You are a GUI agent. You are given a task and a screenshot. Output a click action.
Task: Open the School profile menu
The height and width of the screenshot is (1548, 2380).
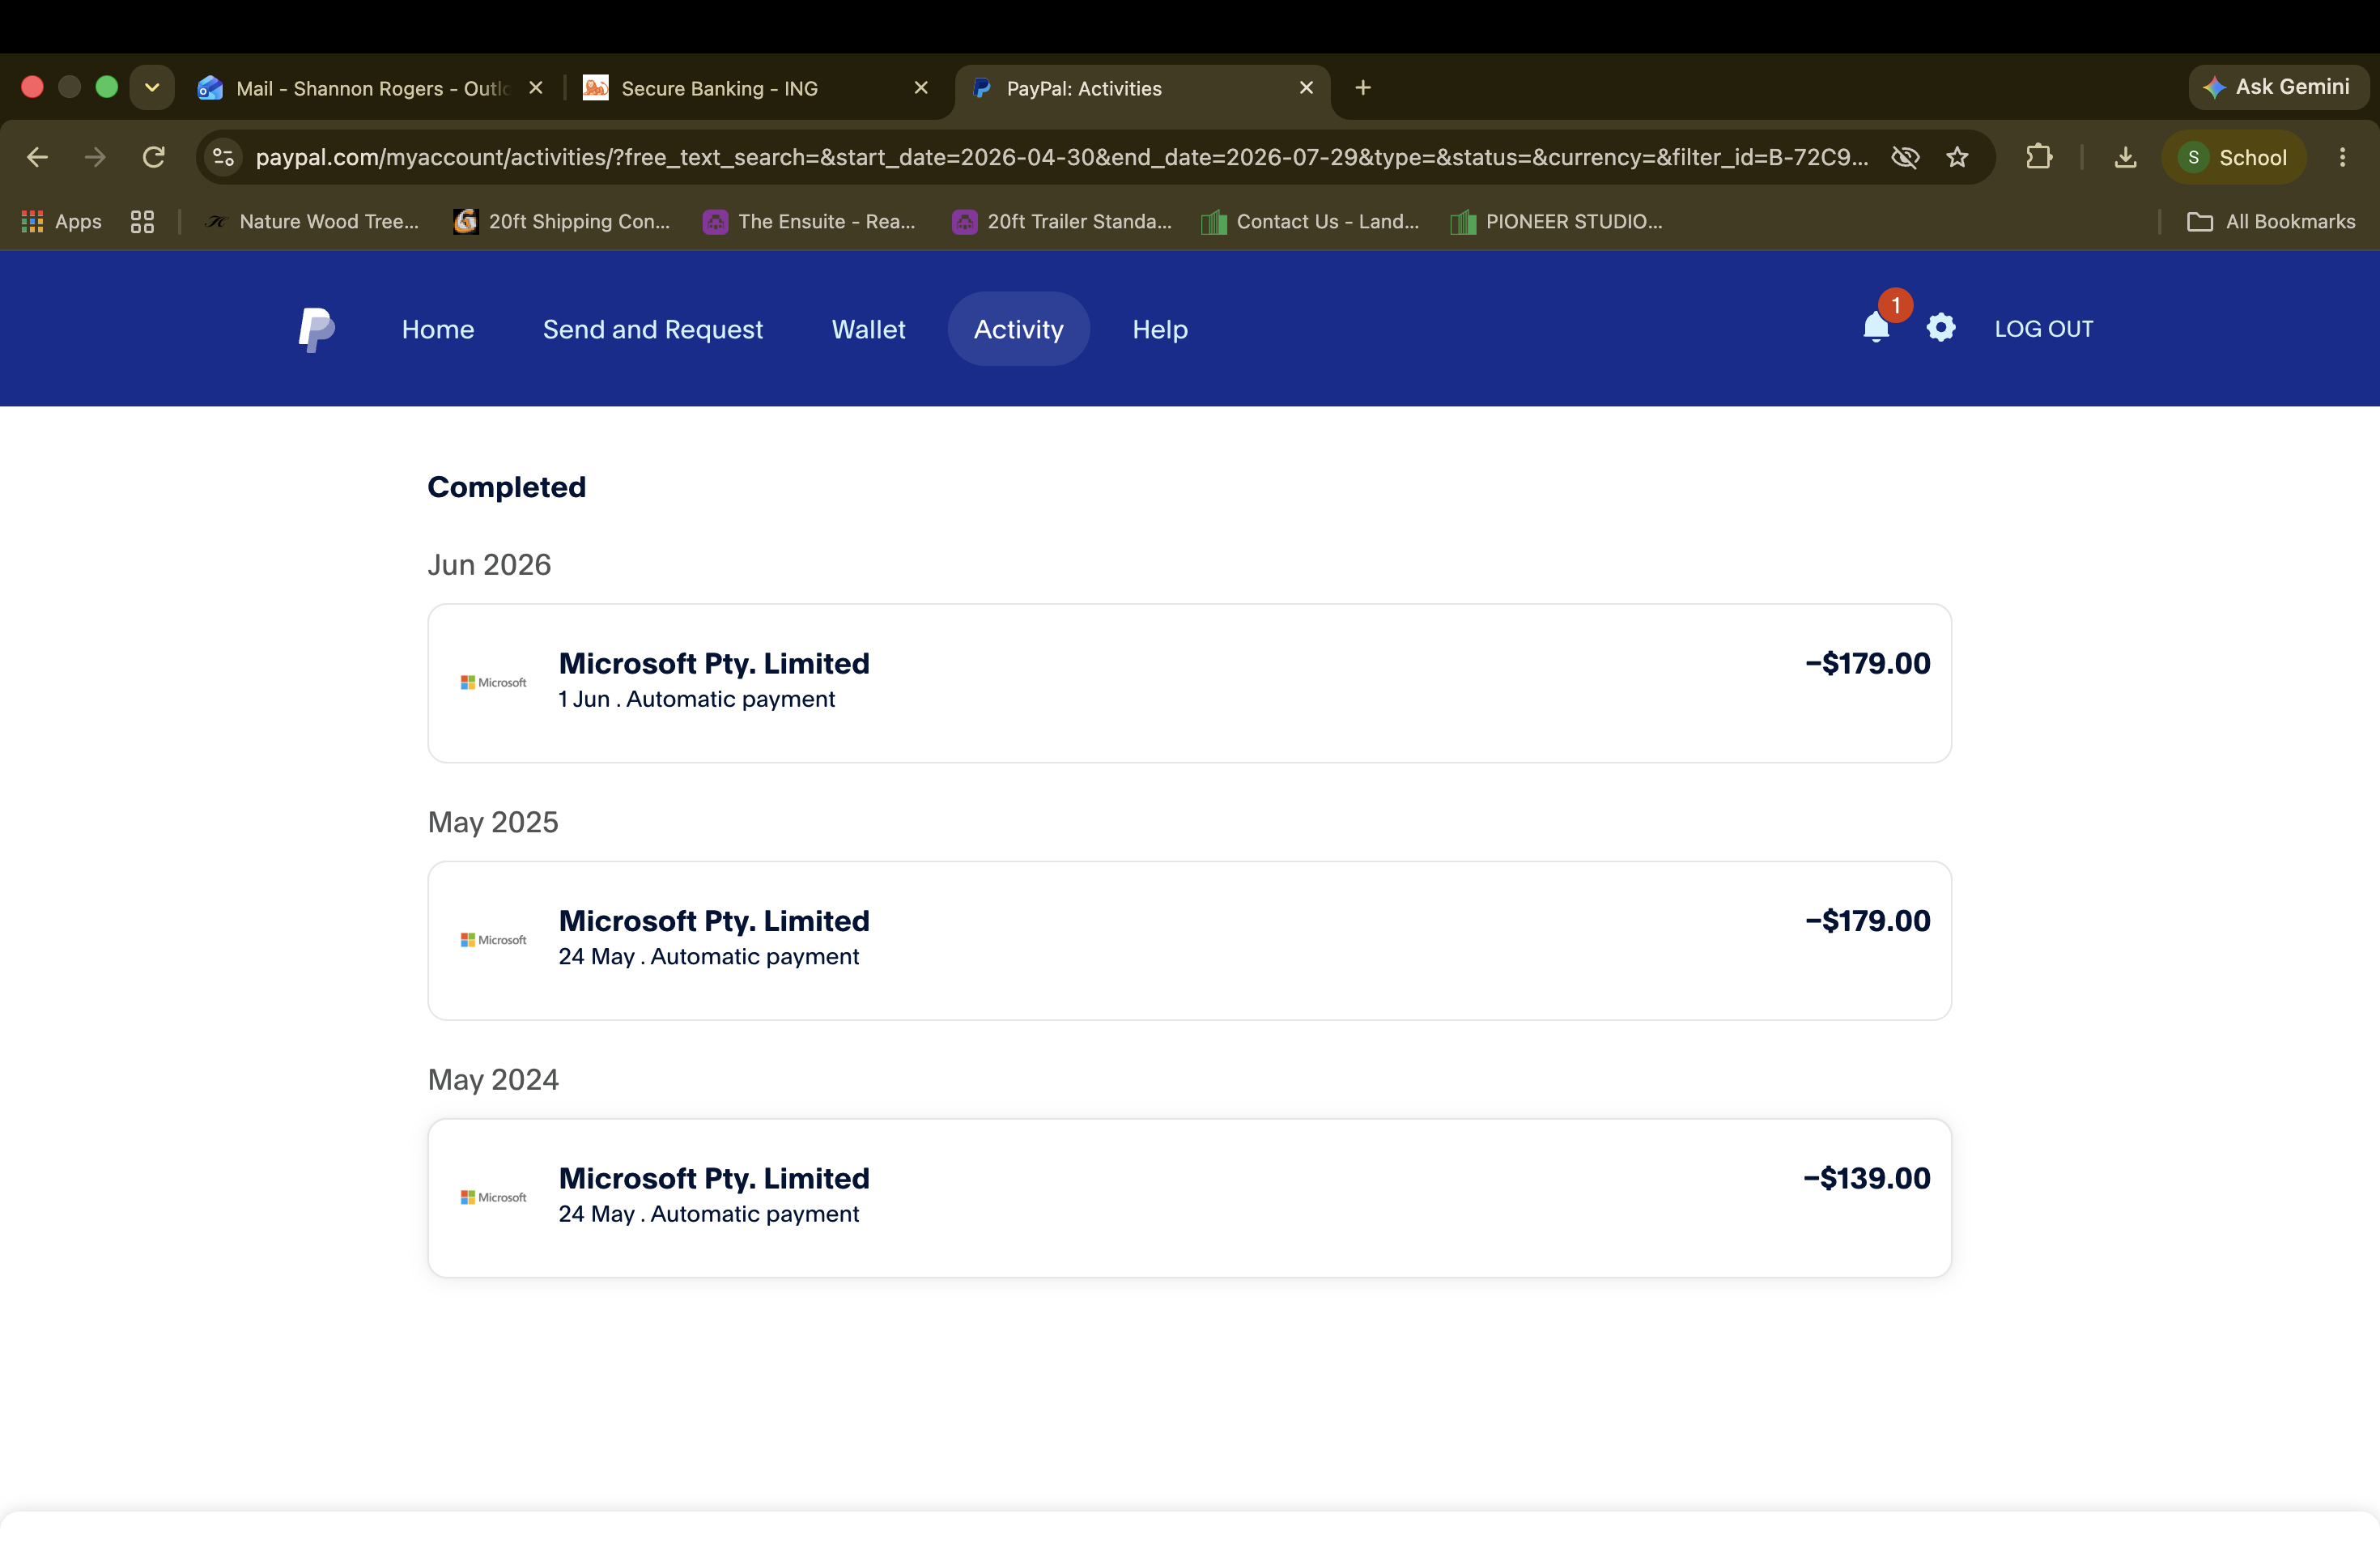pos(2234,157)
